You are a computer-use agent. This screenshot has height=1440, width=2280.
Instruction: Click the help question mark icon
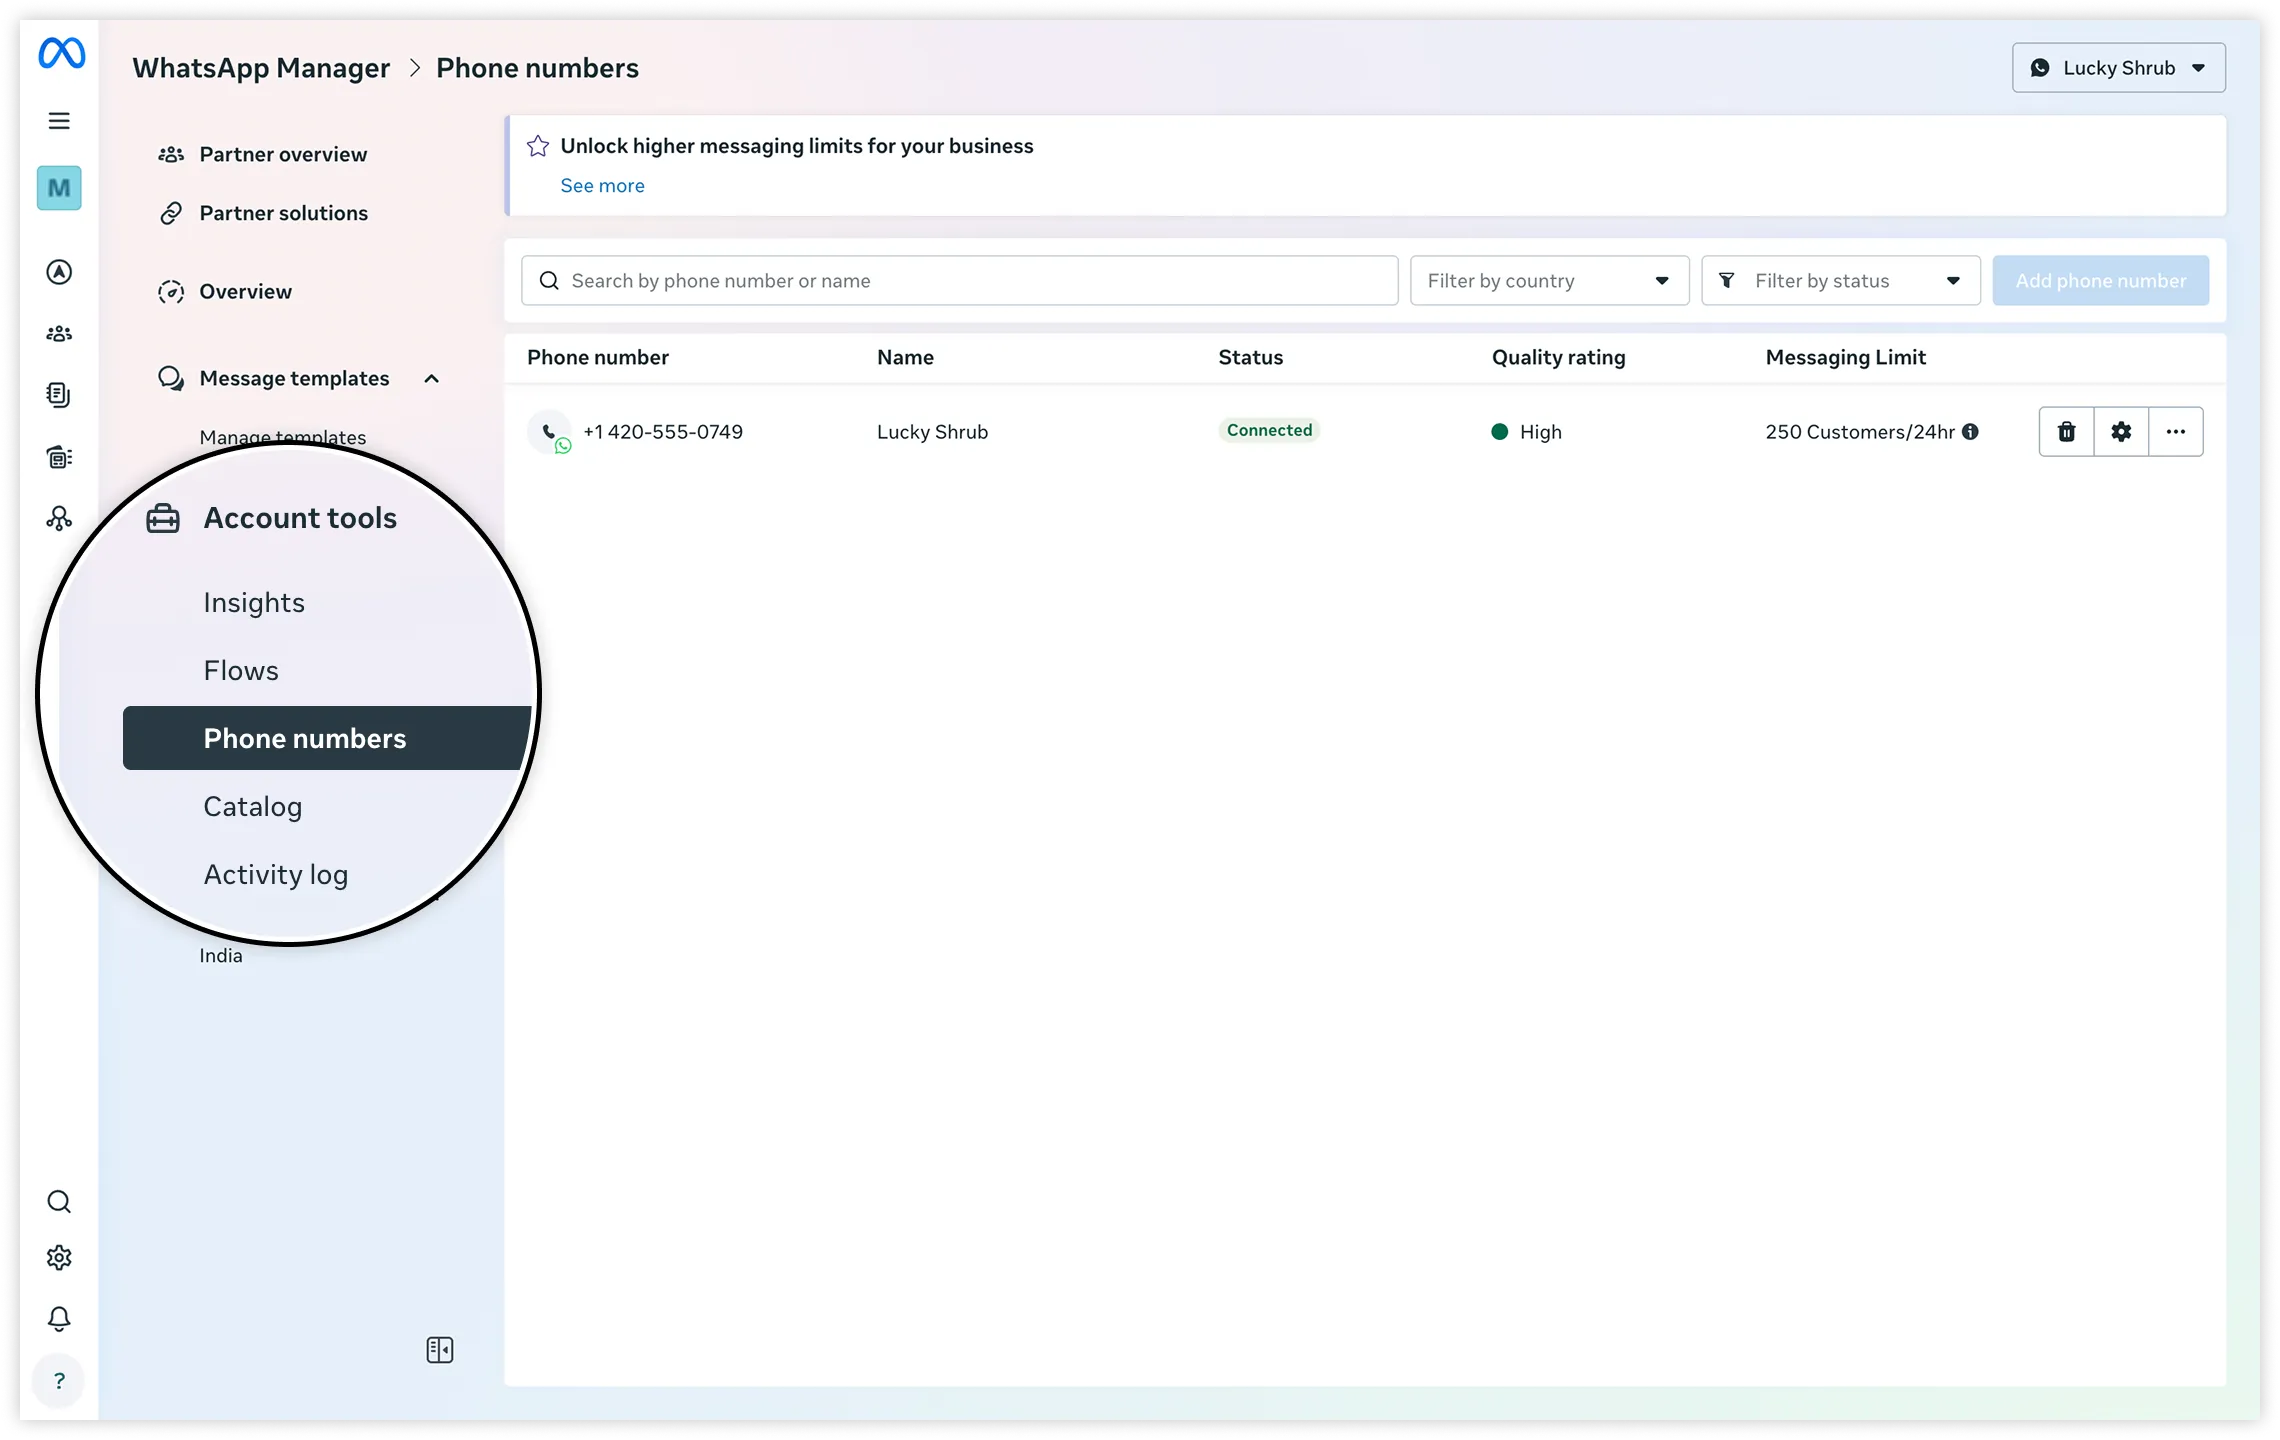pos(59,1381)
